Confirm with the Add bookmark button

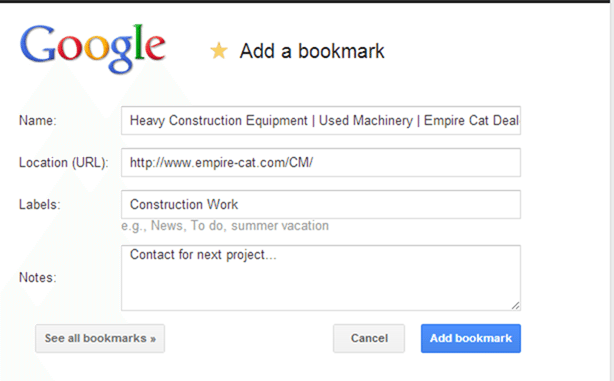(471, 338)
